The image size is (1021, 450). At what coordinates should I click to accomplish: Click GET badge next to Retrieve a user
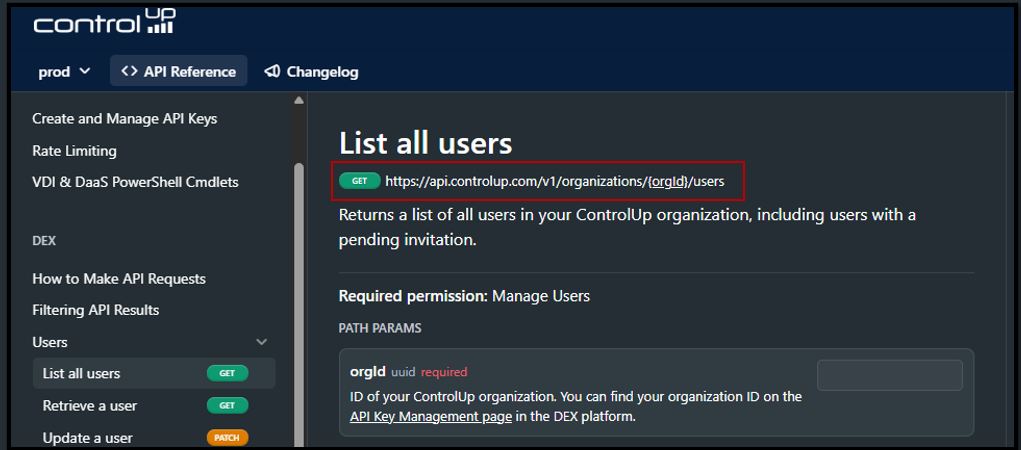pyautogui.click(x=227, y=405)
